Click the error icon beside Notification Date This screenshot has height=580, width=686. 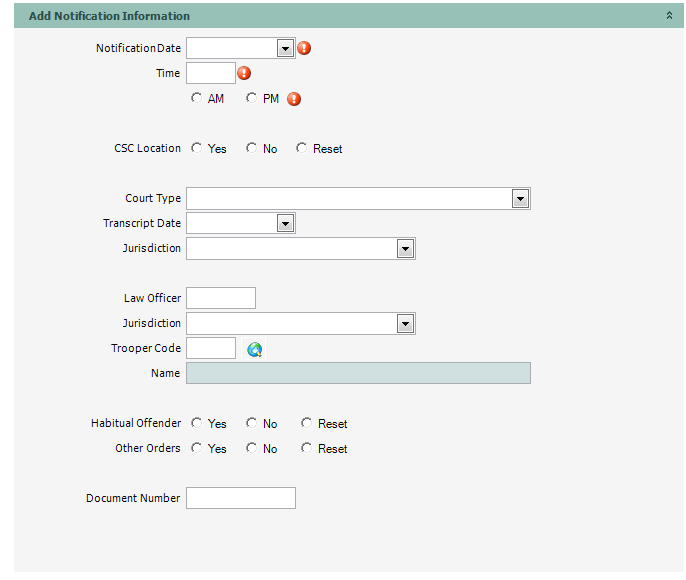pos(305,48)
